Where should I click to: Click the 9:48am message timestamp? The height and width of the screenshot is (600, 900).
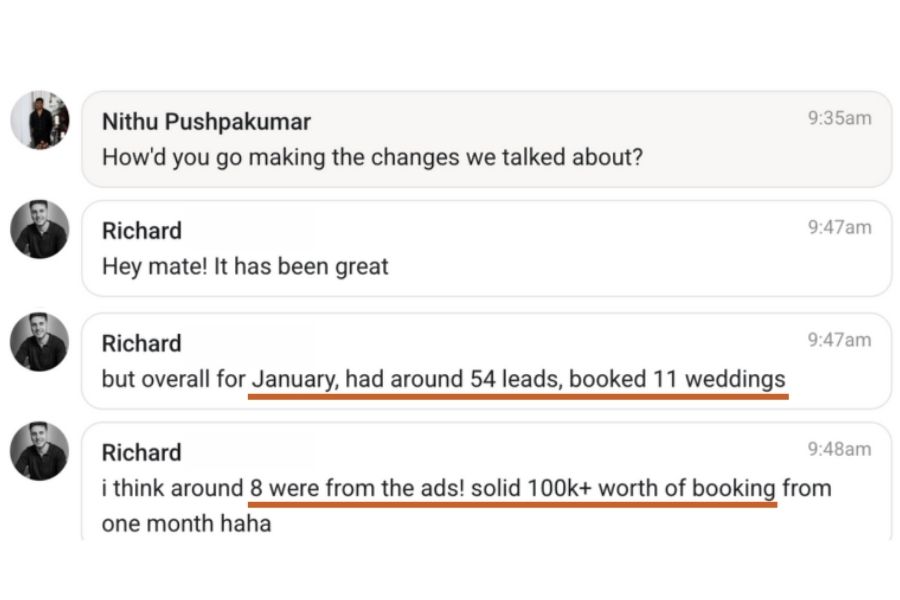840,449
